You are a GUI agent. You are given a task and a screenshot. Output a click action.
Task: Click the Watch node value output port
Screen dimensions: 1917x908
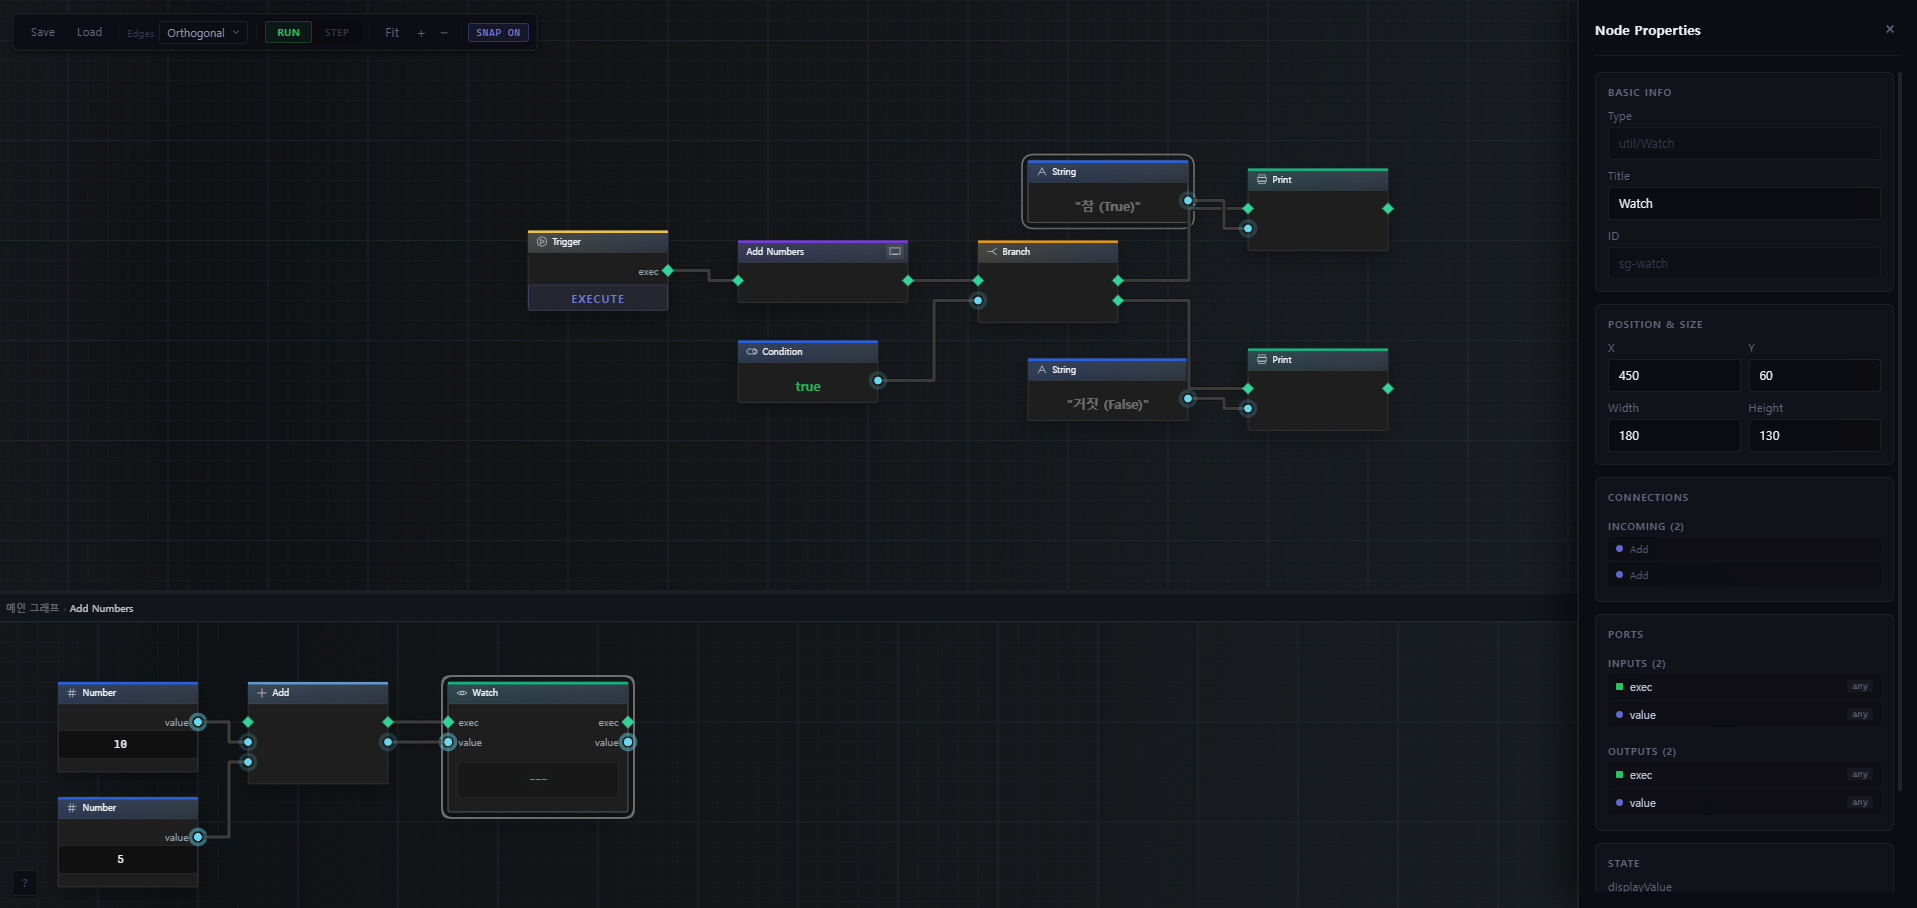click(628, 743)
